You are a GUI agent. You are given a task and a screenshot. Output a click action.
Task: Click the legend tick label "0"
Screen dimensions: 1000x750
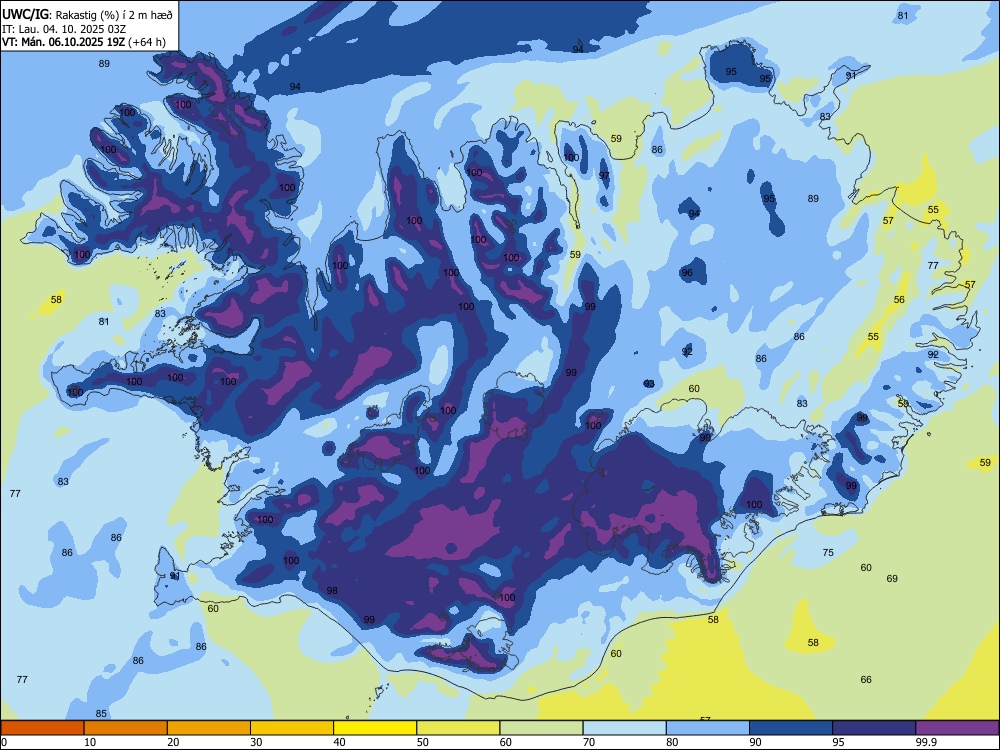click(4, 742)
